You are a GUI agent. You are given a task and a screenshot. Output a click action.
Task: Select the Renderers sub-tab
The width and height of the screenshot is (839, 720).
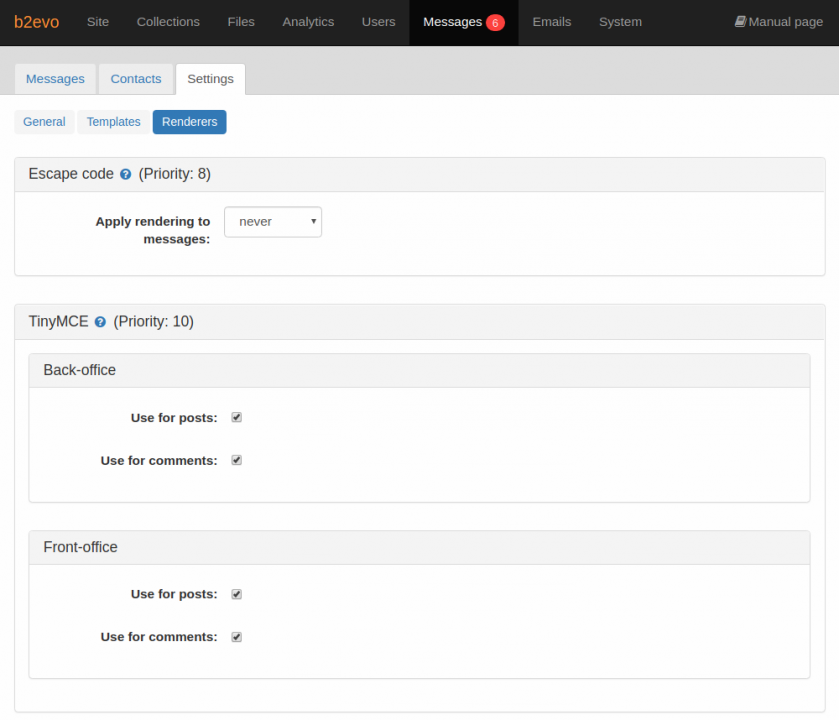[x=189, y=122]
